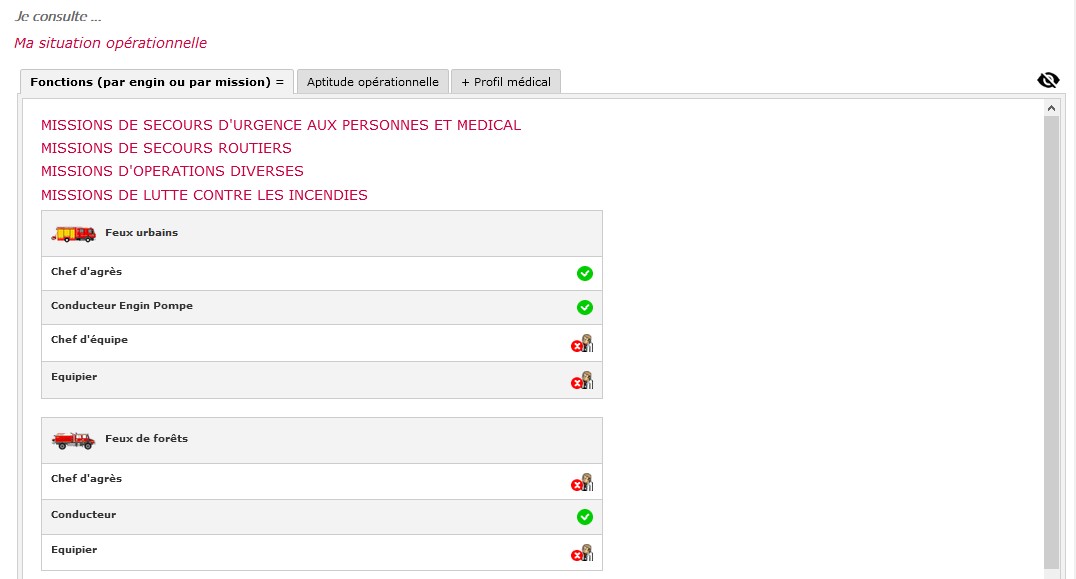The height and width of the screenshot is (579, 1076).
Task: Click green check icon for Chef d'agrès urbain
Action: [585, 274]
